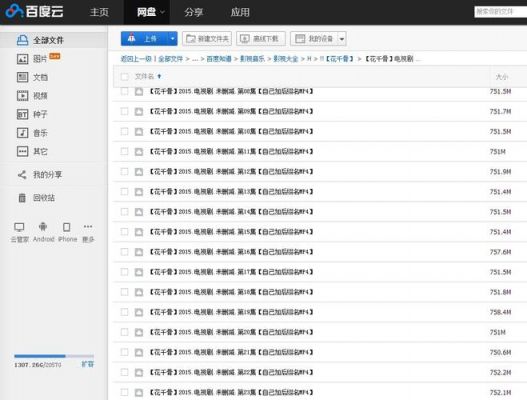
Task: Click the 扩容 expand storage link
Action: click(88, 364)
